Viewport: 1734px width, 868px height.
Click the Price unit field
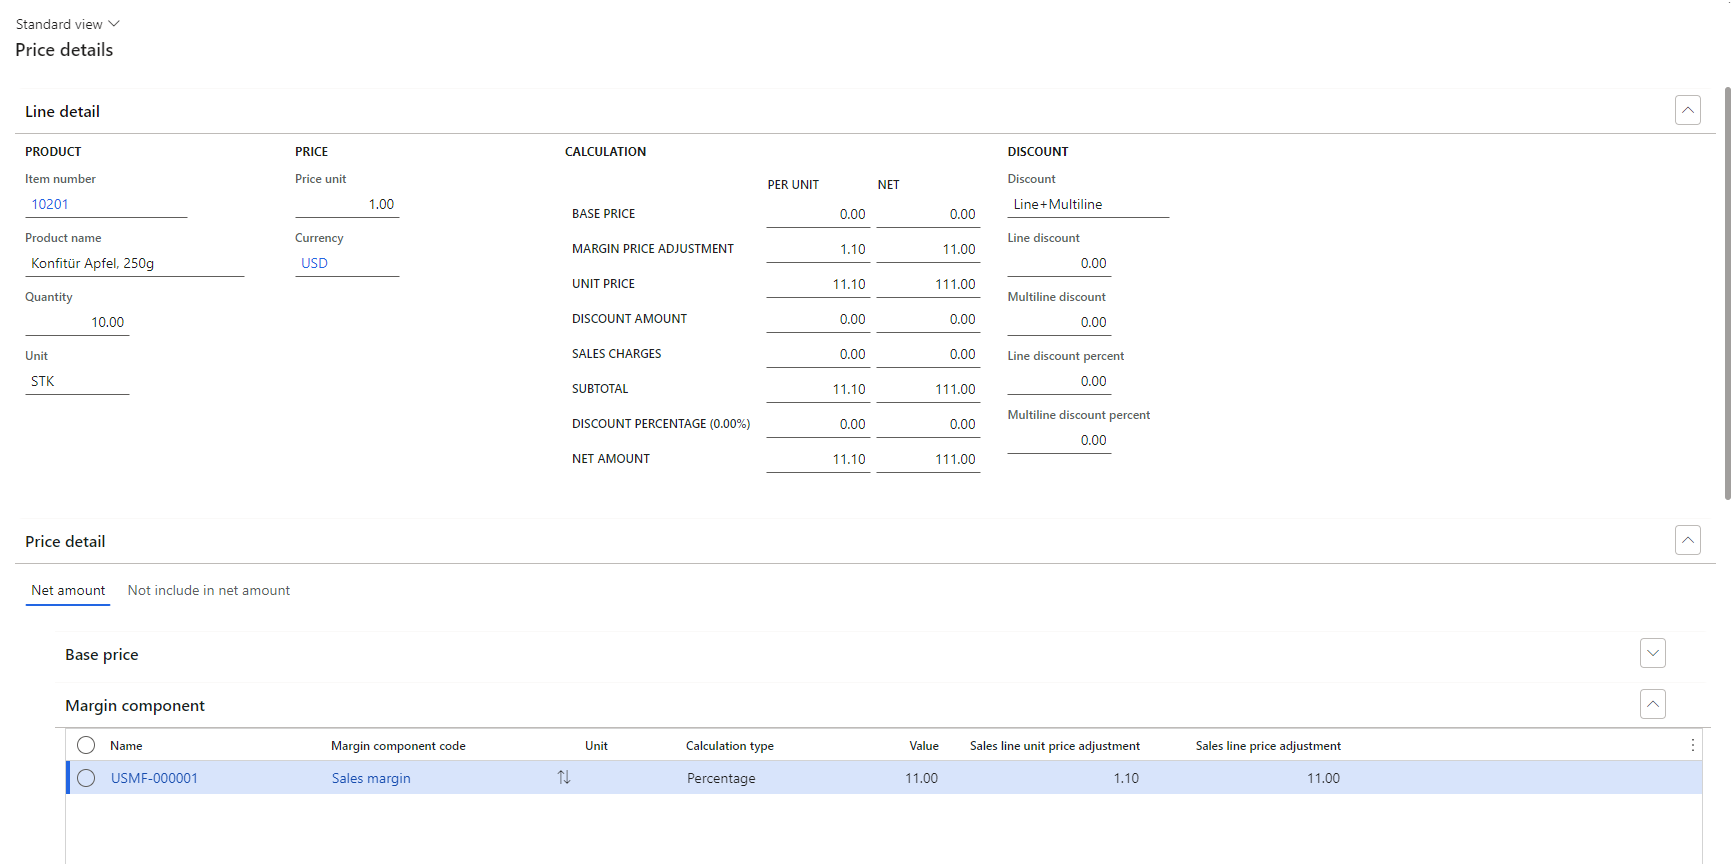[347, 205]
